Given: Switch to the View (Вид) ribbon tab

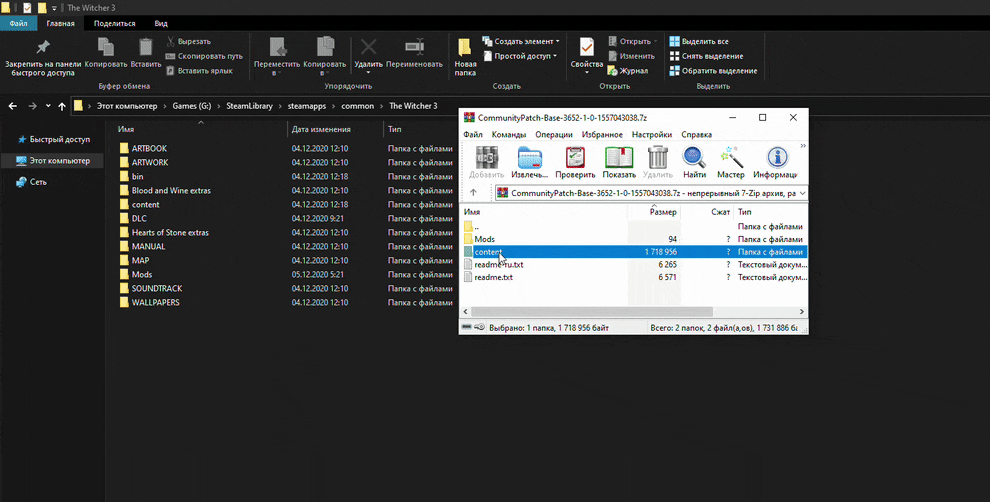Looking at the screenshot, I should [161, 23].
